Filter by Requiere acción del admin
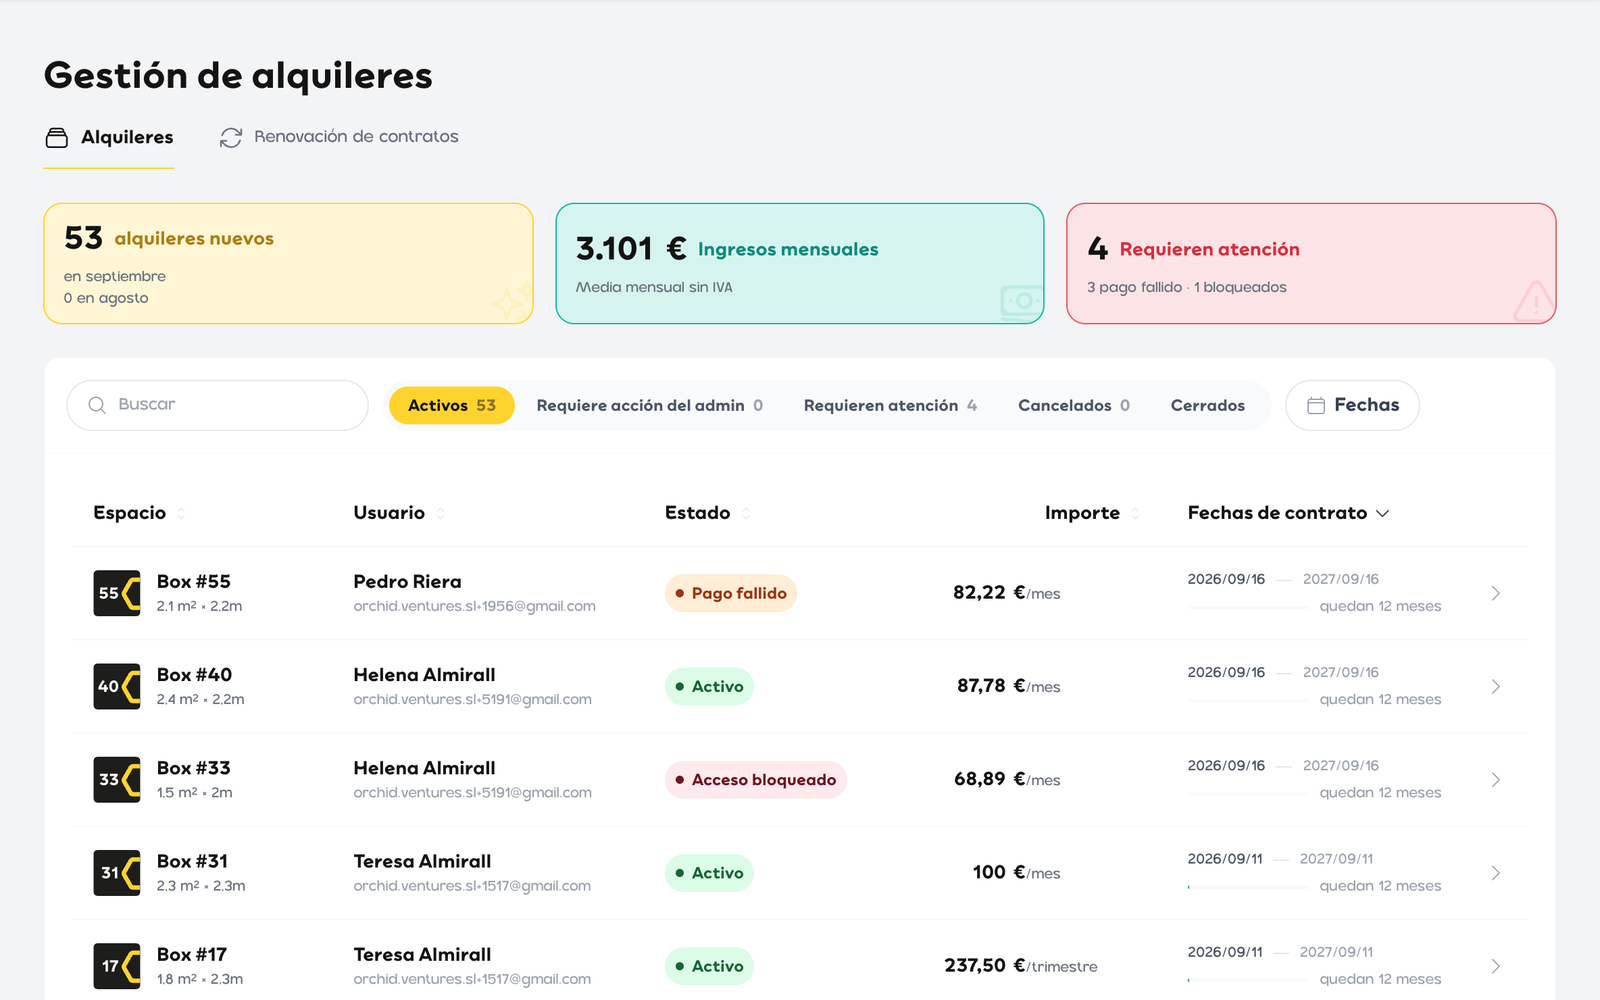Image resolution: width=1600 pixels, height=1000 pixels. pos(650,405)
